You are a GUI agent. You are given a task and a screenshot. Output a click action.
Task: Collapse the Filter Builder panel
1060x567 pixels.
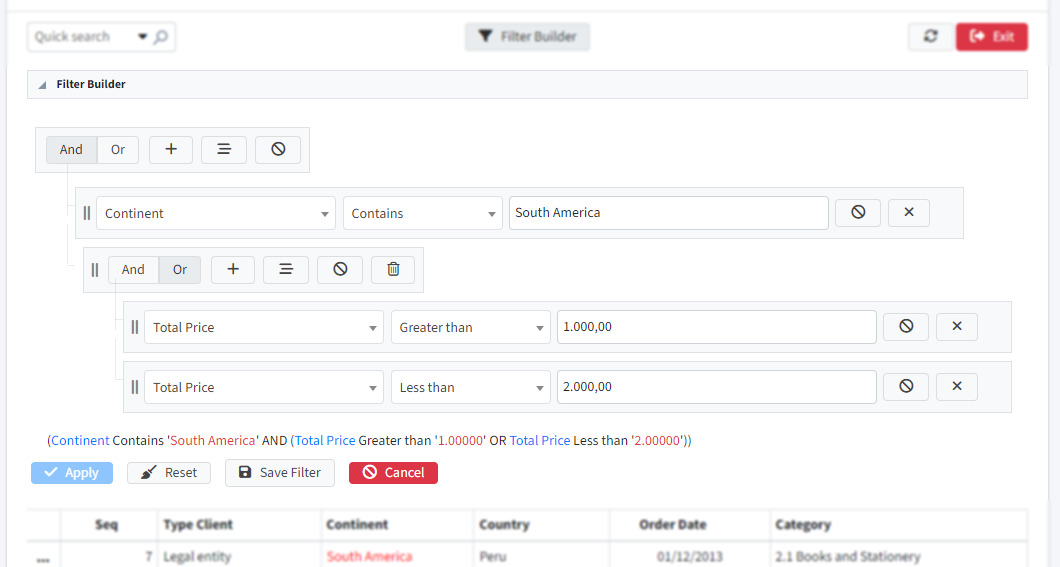(42, 85)
